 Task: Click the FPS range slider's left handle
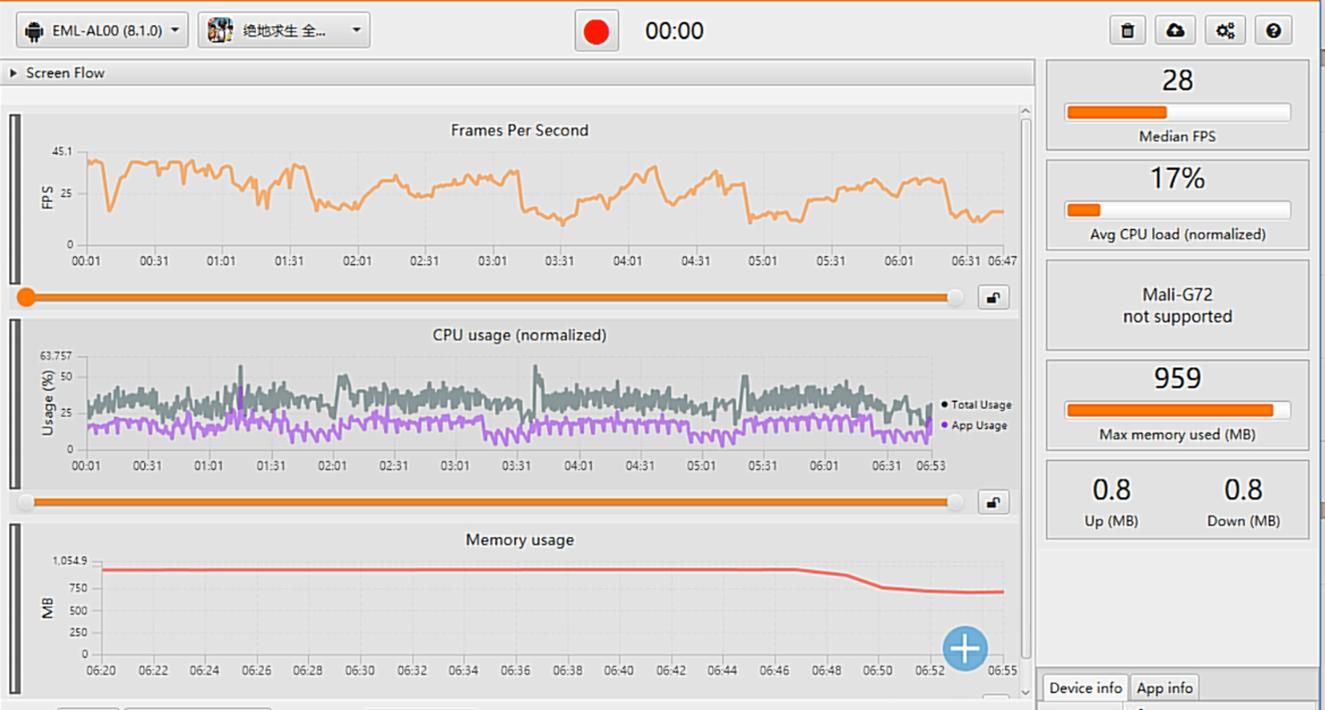coord(26,297)
